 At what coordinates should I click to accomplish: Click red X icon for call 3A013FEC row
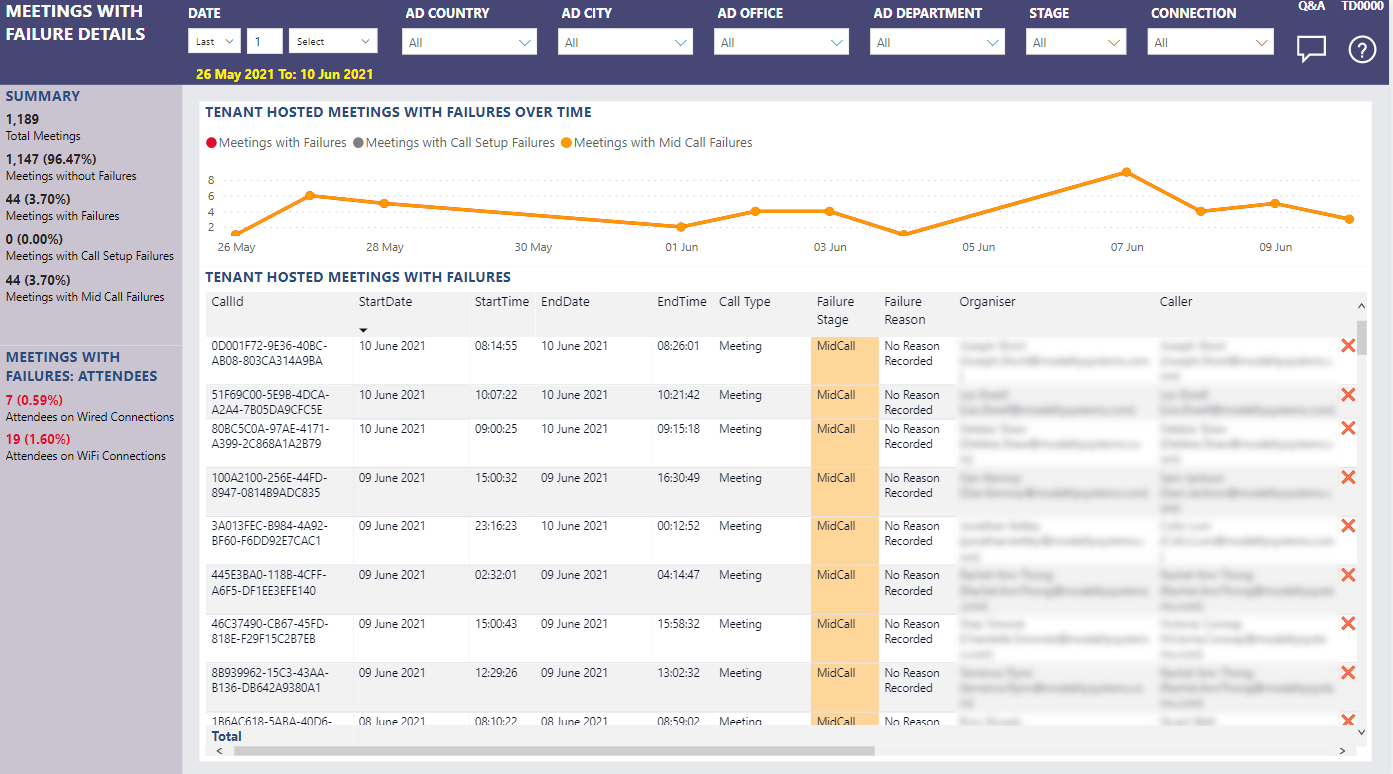(x=1348, y=526)
